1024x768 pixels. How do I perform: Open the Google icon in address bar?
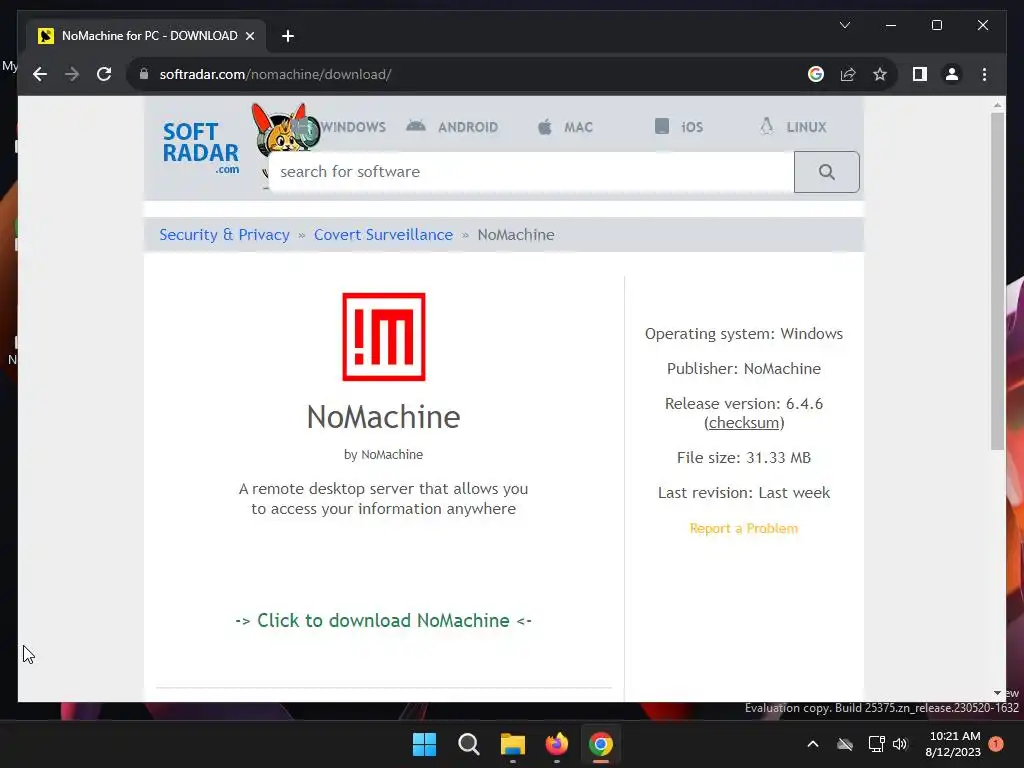click(x=816, y=74)
